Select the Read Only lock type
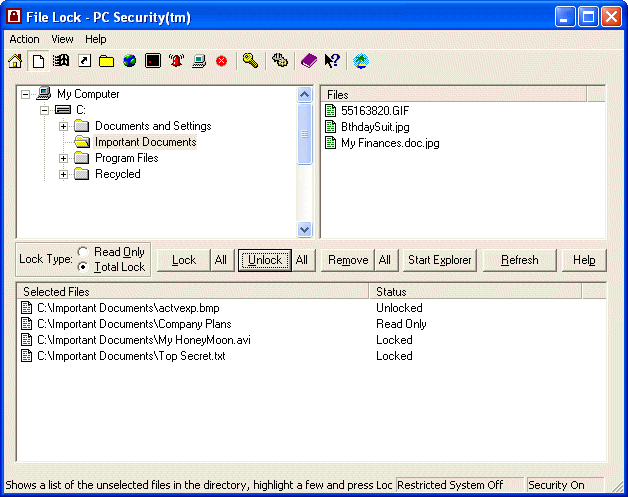 pos(83,252)
